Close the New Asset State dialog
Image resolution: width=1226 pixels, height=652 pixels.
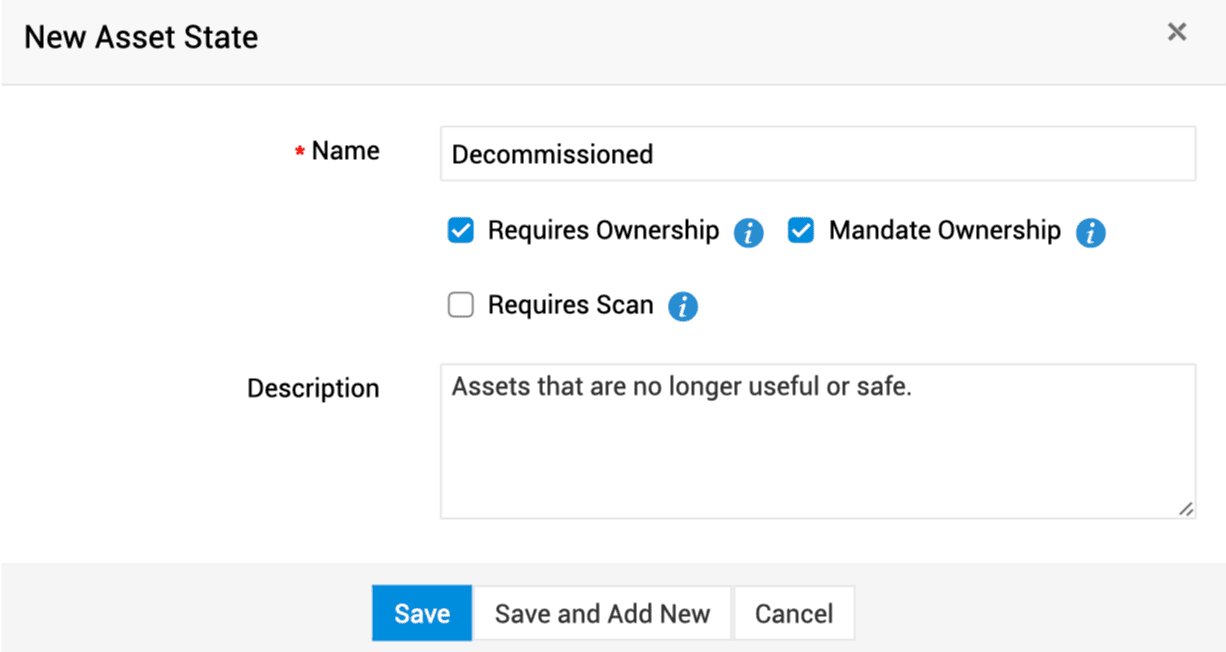1177,32
